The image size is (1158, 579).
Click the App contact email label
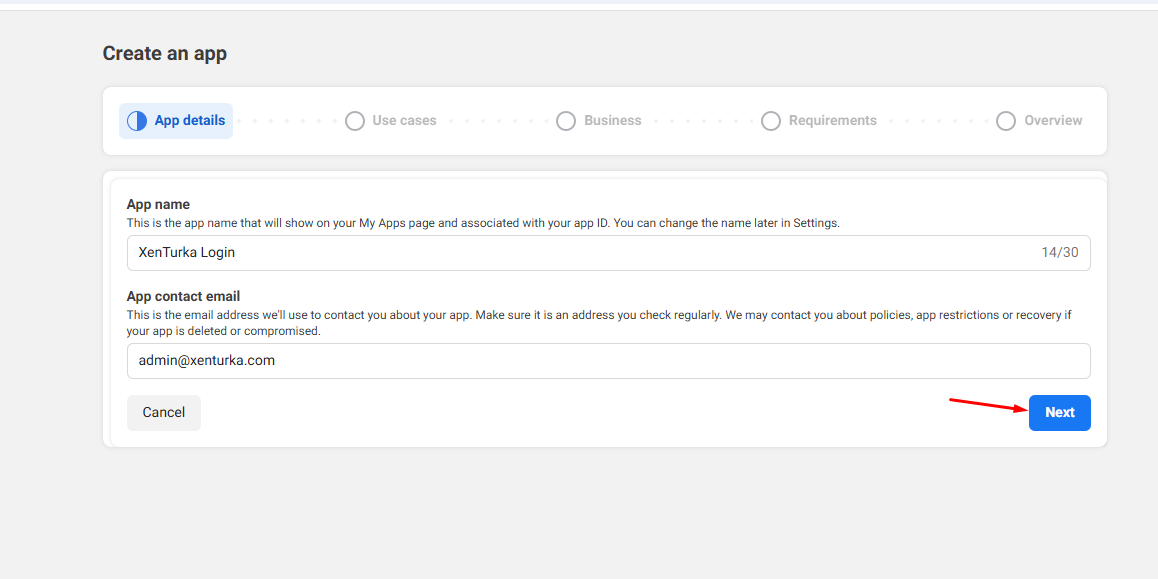(x=183, y=297)
